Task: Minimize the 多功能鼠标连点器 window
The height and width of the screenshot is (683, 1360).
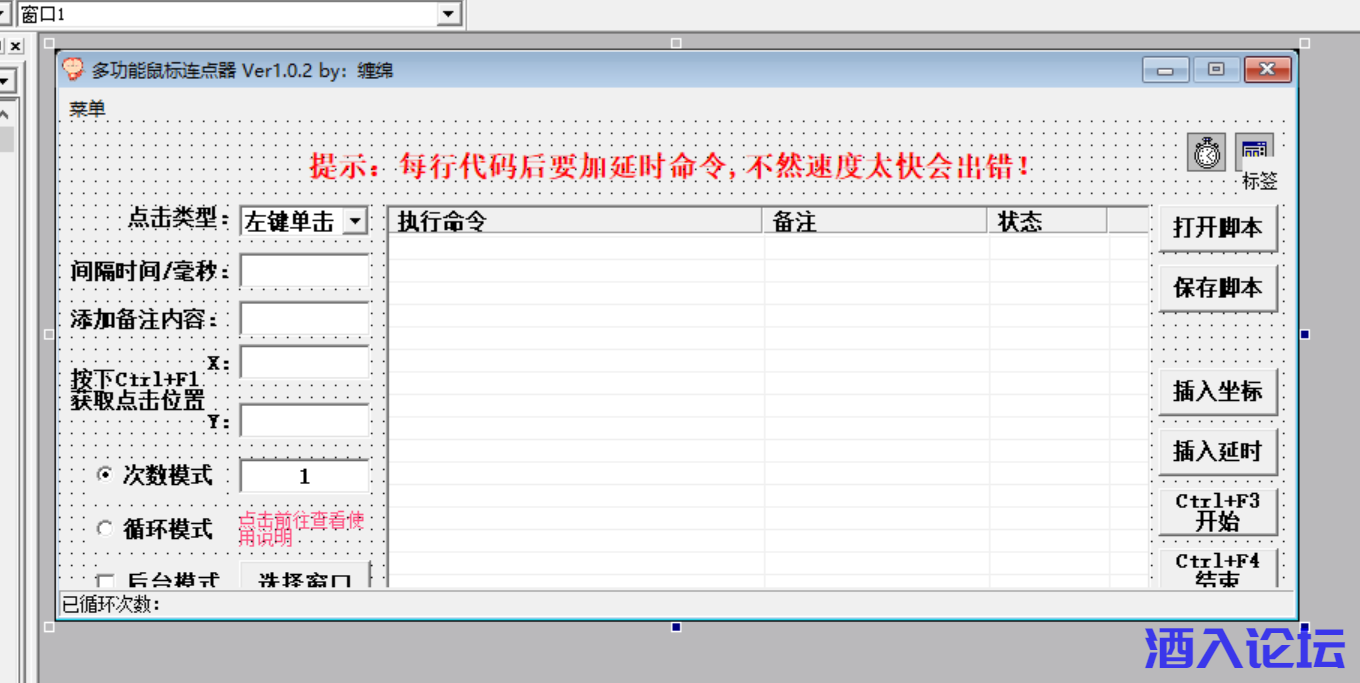Action: (x=1165, y=70)
